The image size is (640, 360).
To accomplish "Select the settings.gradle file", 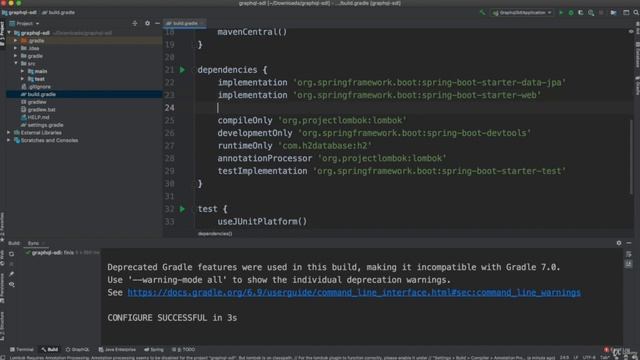I will click(x=42, y=125).
